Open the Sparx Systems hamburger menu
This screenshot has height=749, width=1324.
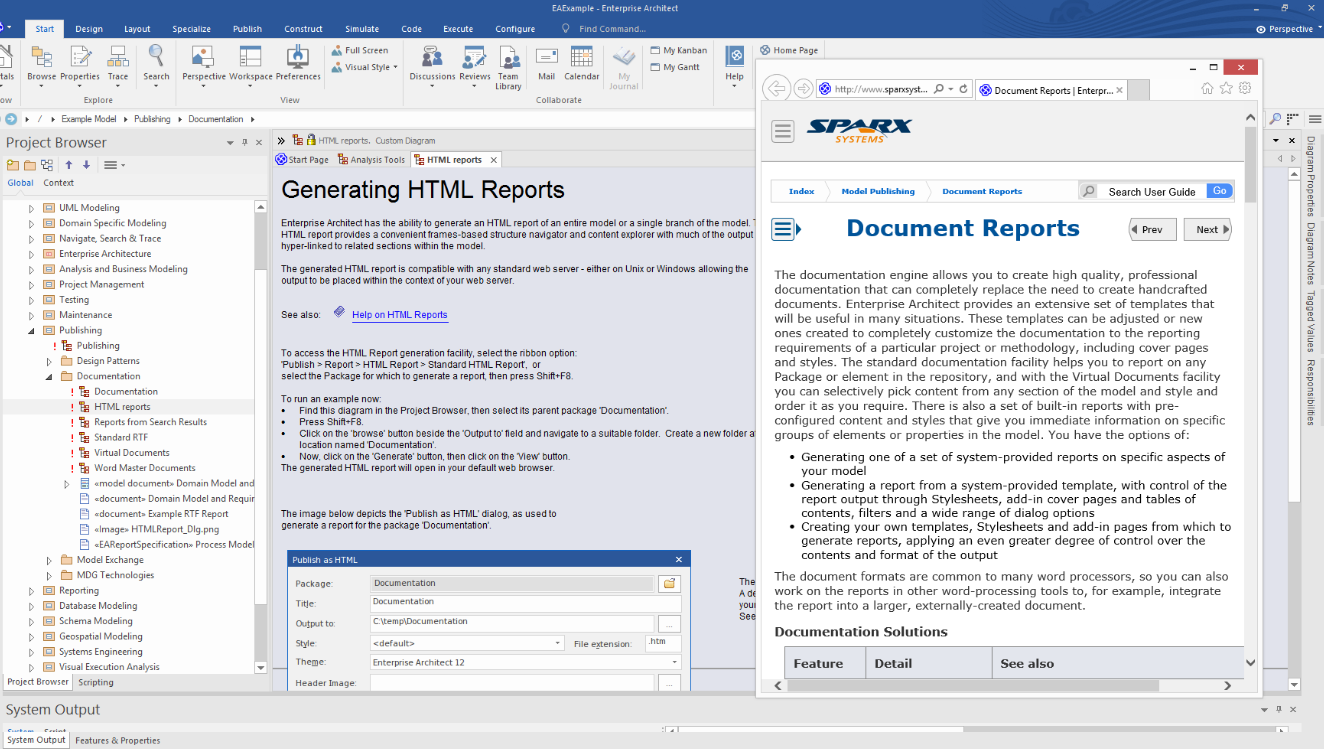point(783,131)
